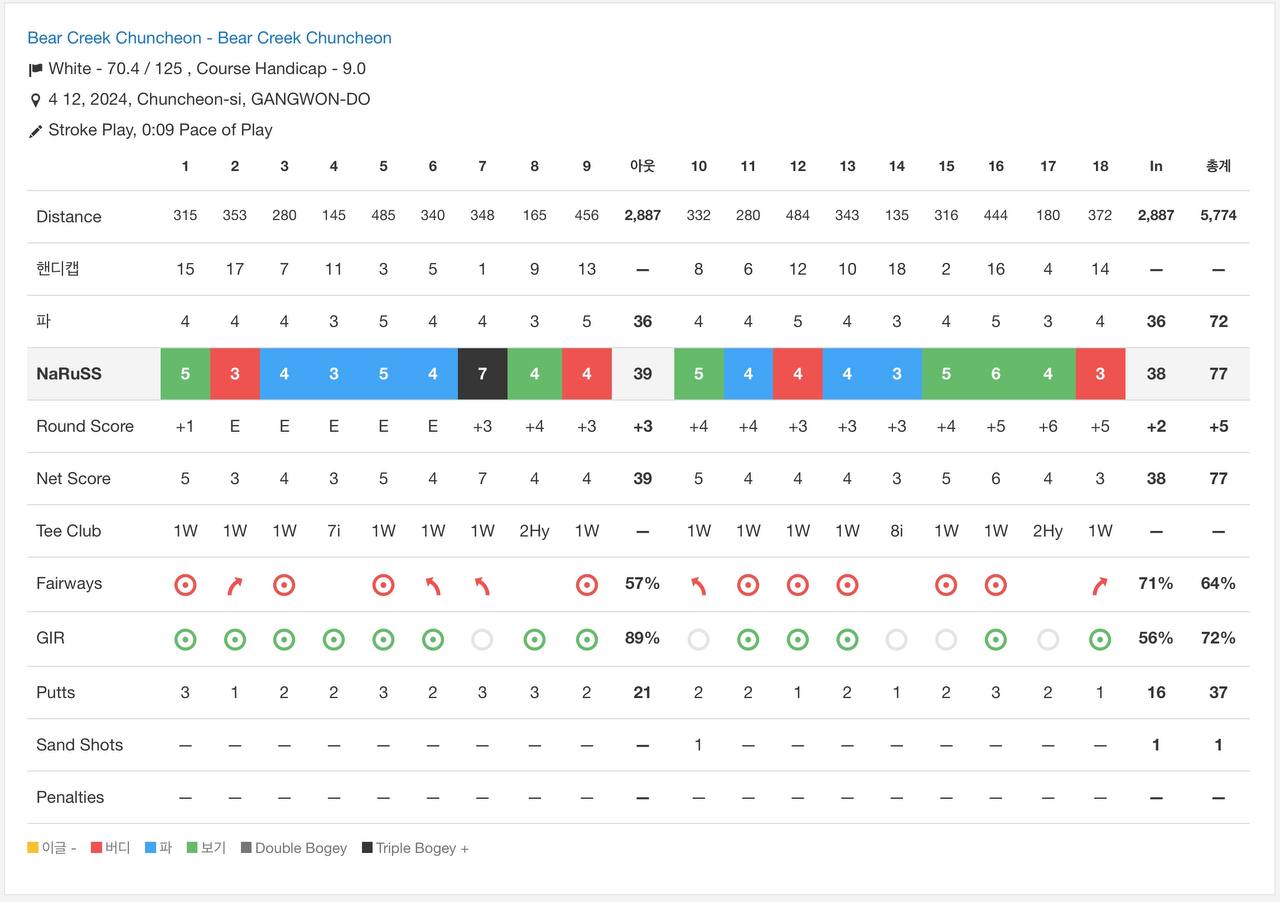
Task: Click the total score 77 in NaRuSS row
Action: click(1218, 374)
